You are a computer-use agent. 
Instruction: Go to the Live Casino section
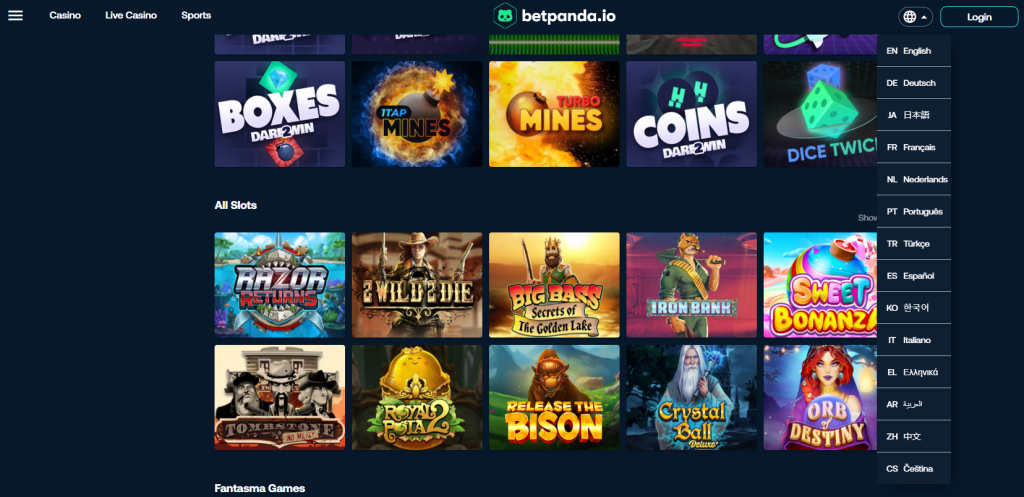[131, 16]
